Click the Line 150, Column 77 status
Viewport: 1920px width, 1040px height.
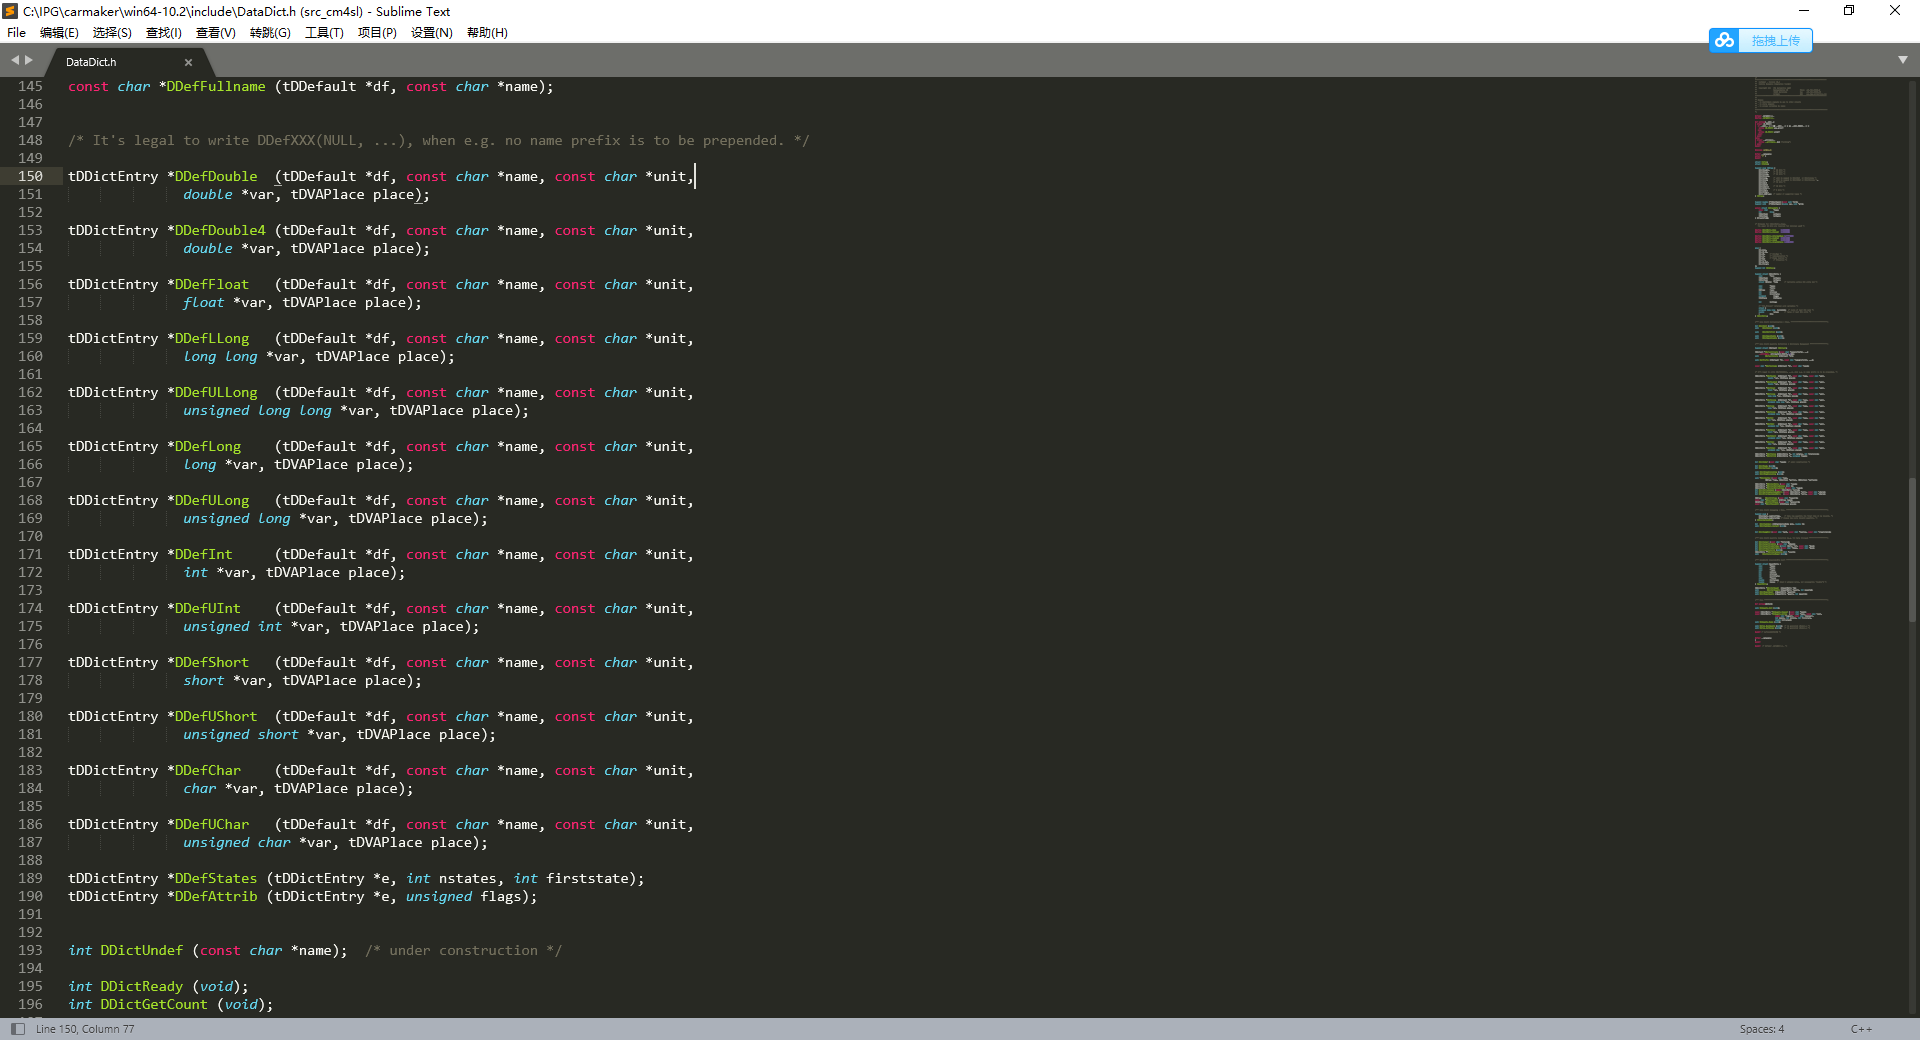85,1029
